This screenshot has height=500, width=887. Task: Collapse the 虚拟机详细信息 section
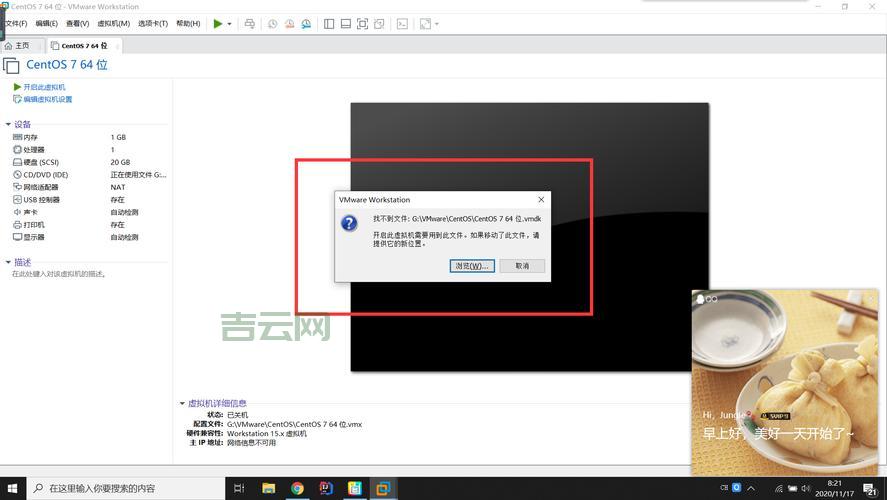pyautogui.click(x=182, y=404)
